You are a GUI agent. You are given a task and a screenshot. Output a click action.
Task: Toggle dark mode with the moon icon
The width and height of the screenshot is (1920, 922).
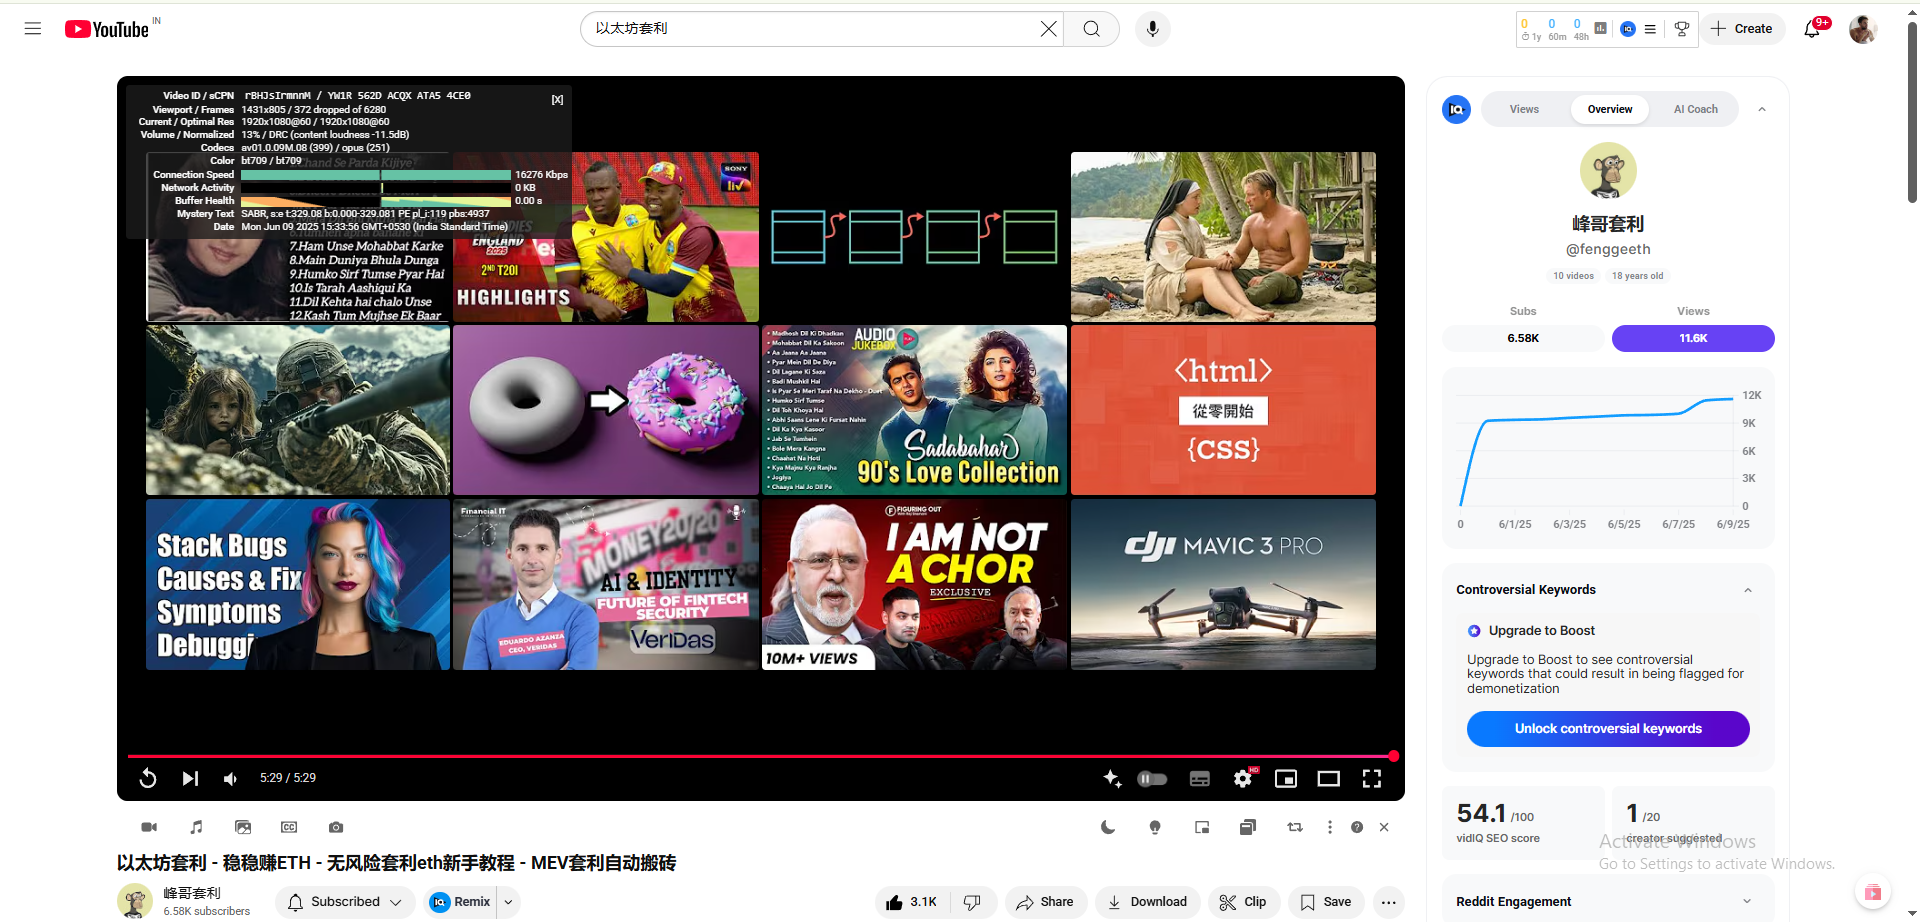pos(1108,827)
